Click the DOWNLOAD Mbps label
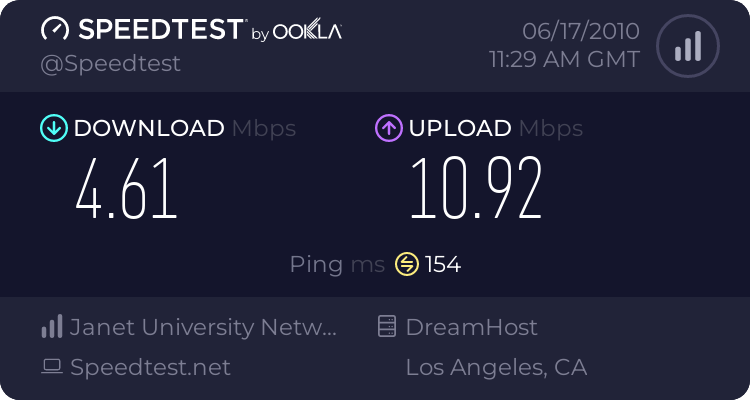750x400 pixels. coord(185,128)
